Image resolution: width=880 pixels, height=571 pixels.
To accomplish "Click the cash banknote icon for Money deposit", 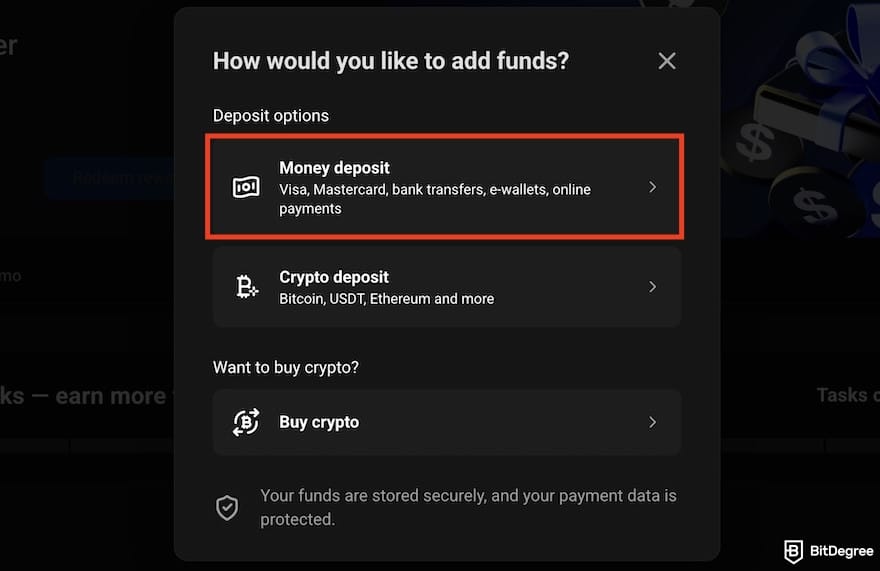I will point(246,187).
